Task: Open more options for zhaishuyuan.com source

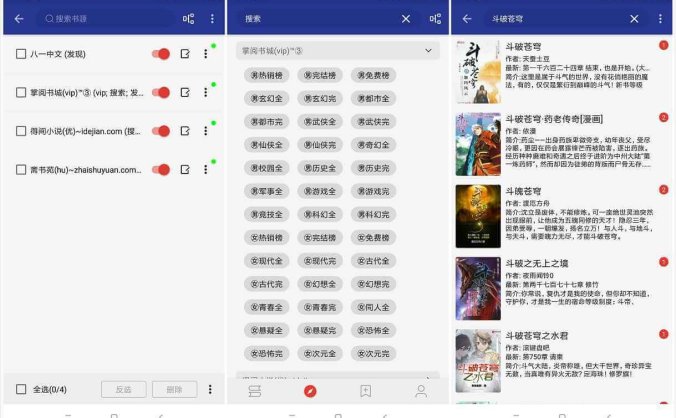Action: 206,169
